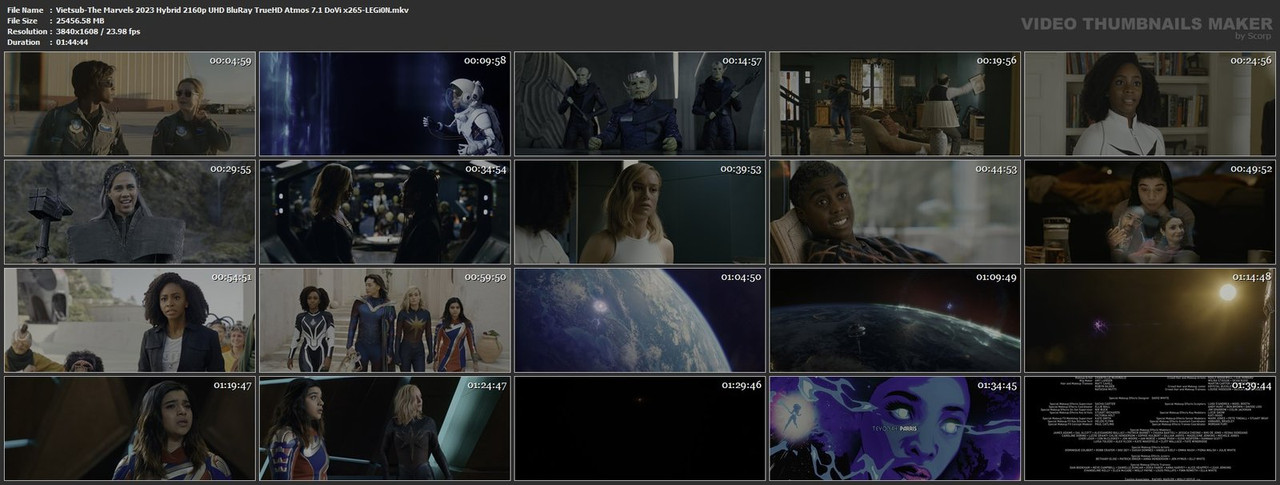Image resolution: width=1280 pixels, height=485 pixels.
Task: Open the credits thumbnail at 01:39:44
Action: pyautogui.click(x=1150, y=427)
